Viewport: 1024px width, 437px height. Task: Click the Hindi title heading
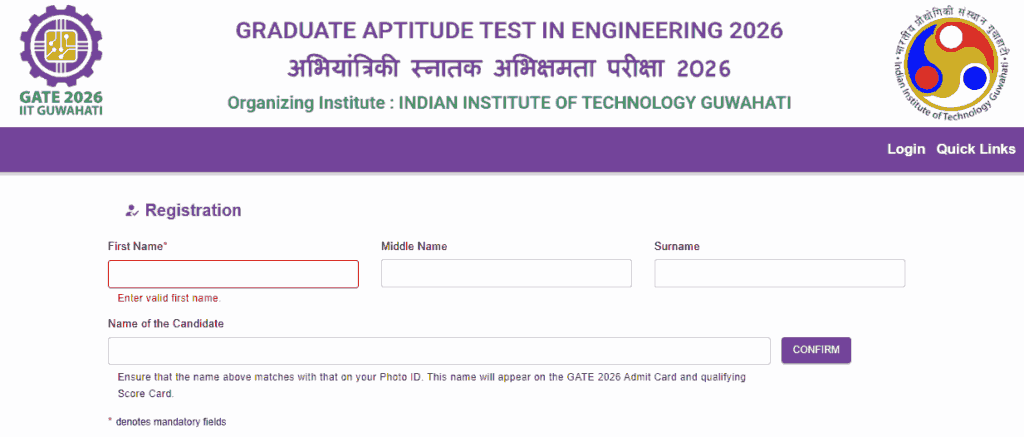click(x=509, y=67)
